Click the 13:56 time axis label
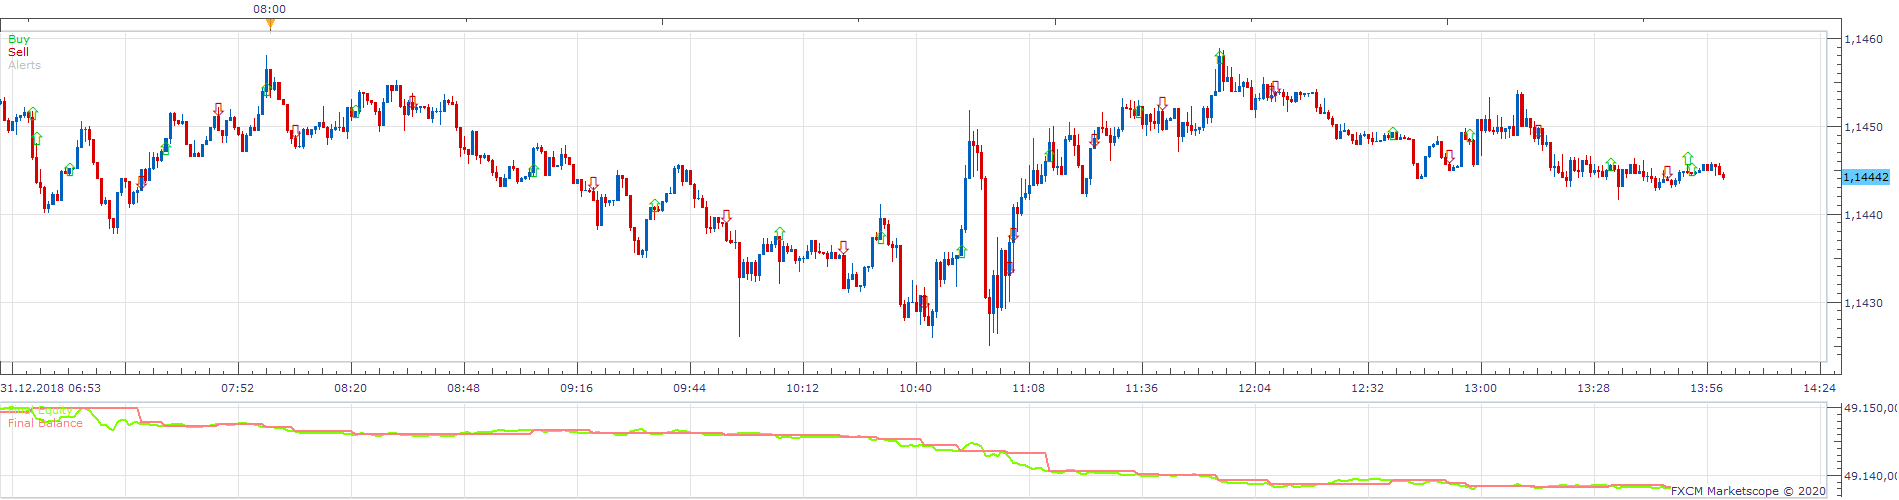Image resolution: width=1899 pixels, height=500 pixels. click(1707, 388)
